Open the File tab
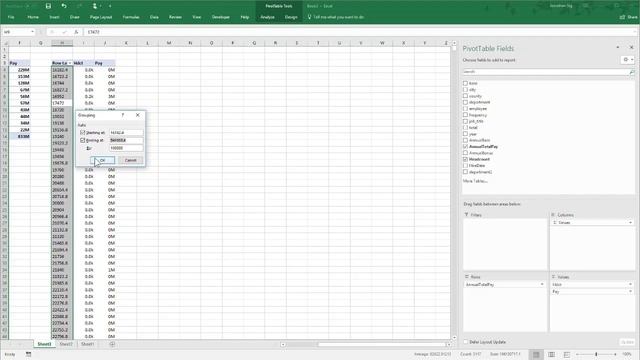Screen dimensions: 640x360 tap(11, 17)
